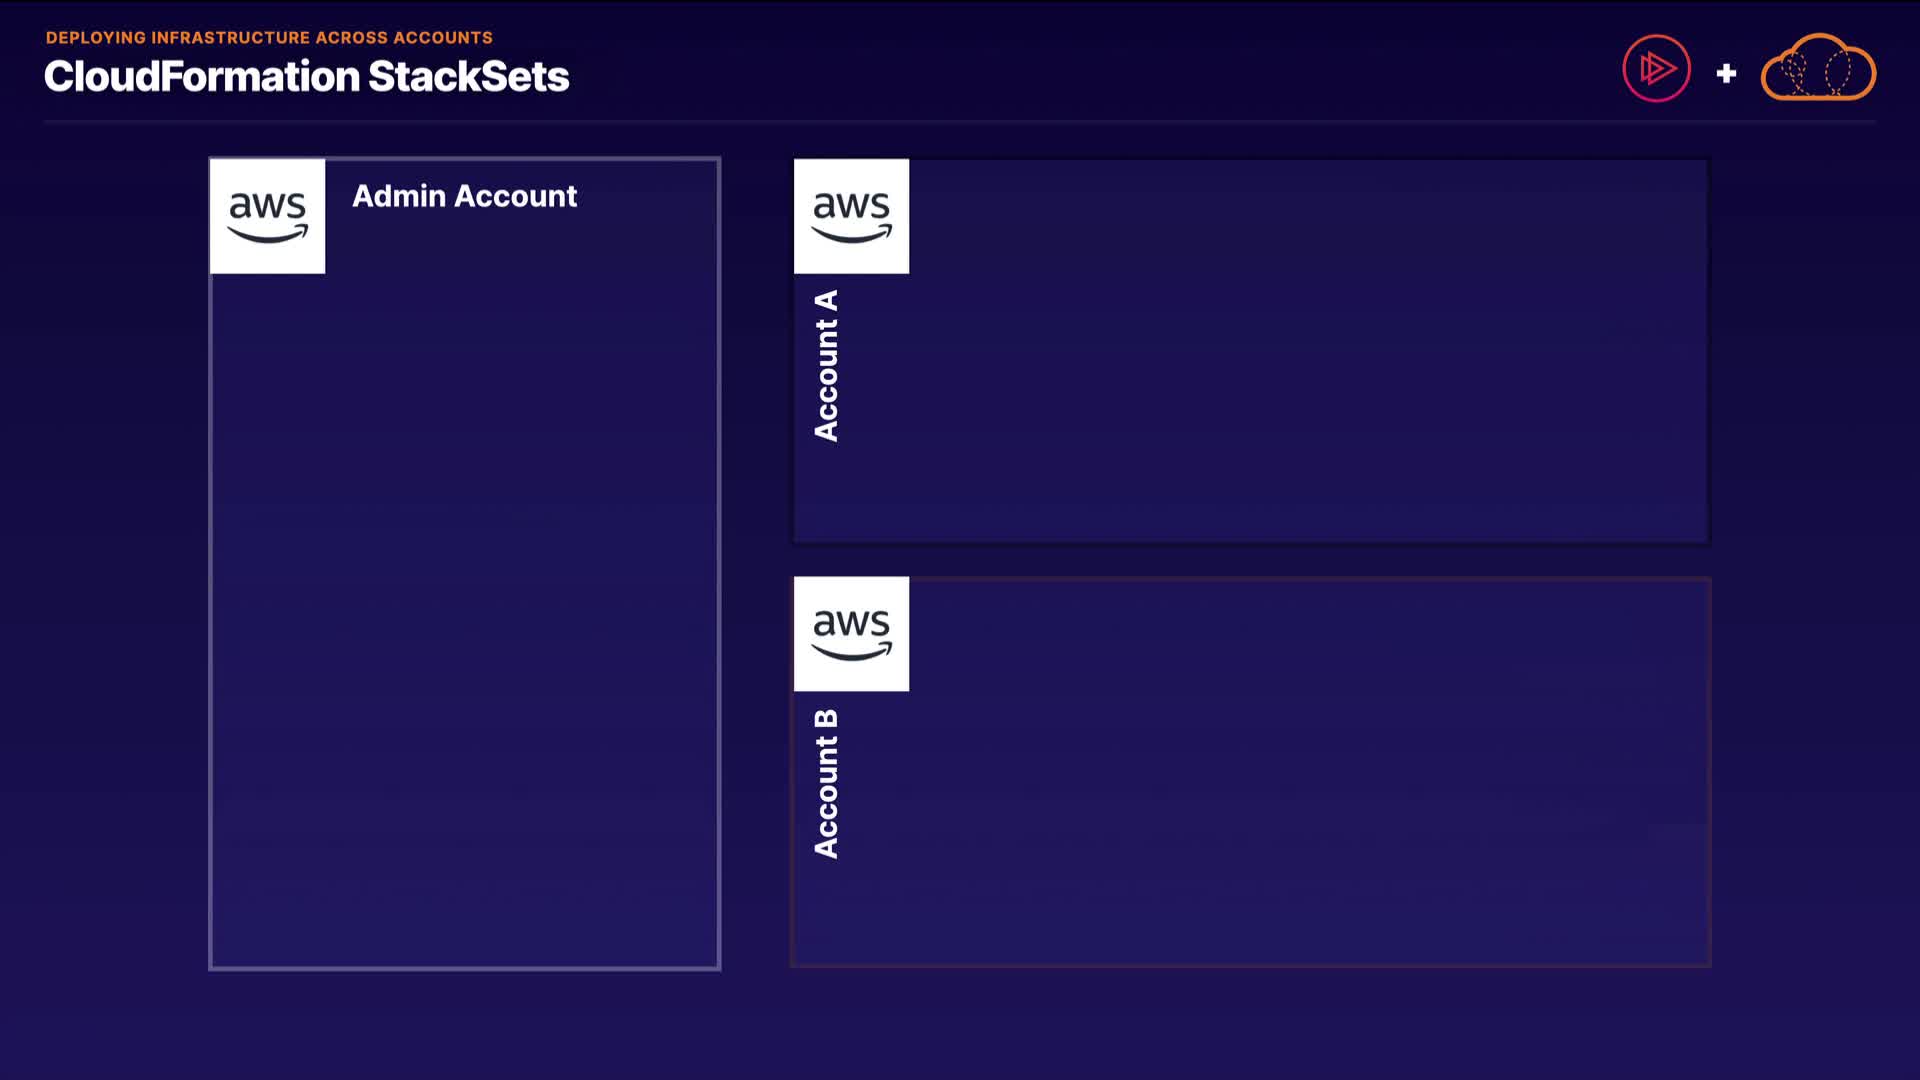
Task: Click the orange word ACROSS in the subtitle
Action: coord(351,38)
